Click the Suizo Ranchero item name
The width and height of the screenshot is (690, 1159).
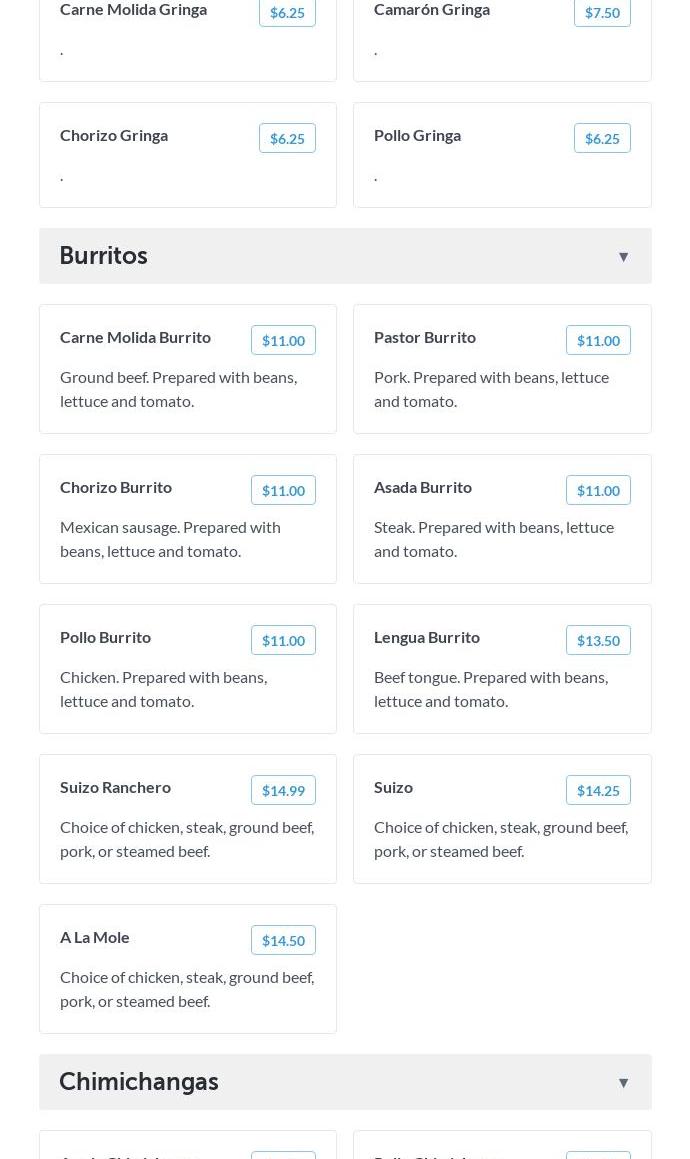115,787
